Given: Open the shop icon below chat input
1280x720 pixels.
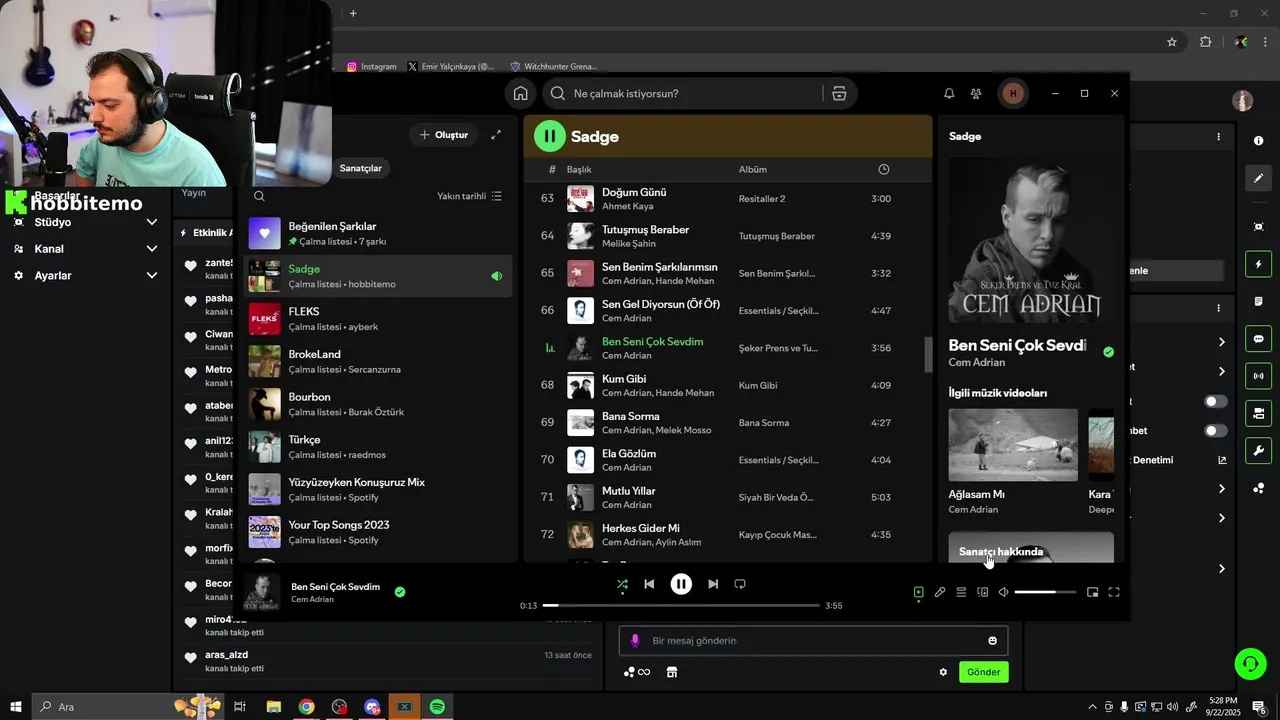Looking at the screenshot, I should [672, 672].
